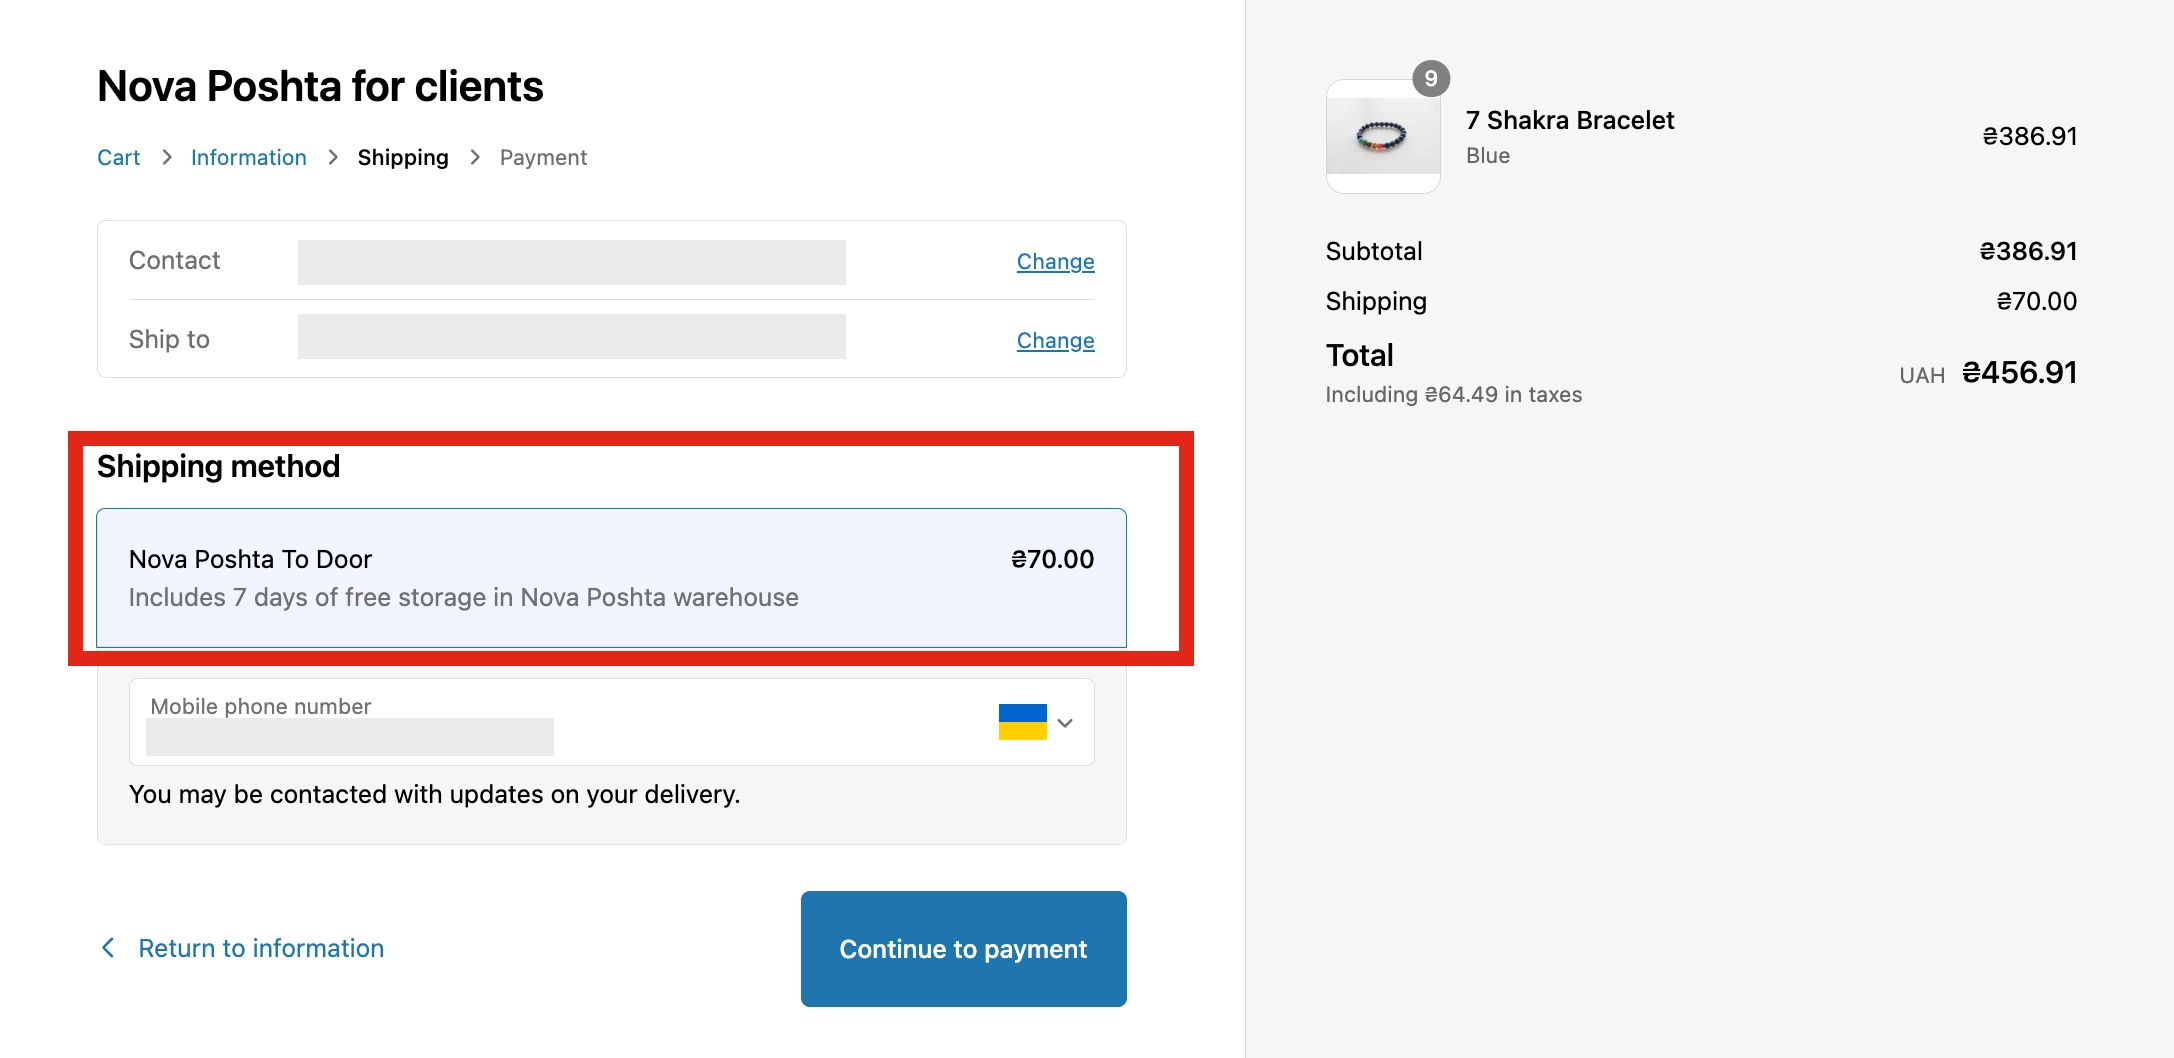
Task: Open the Information breadcrumb step
Action: (x=248, y=157)
